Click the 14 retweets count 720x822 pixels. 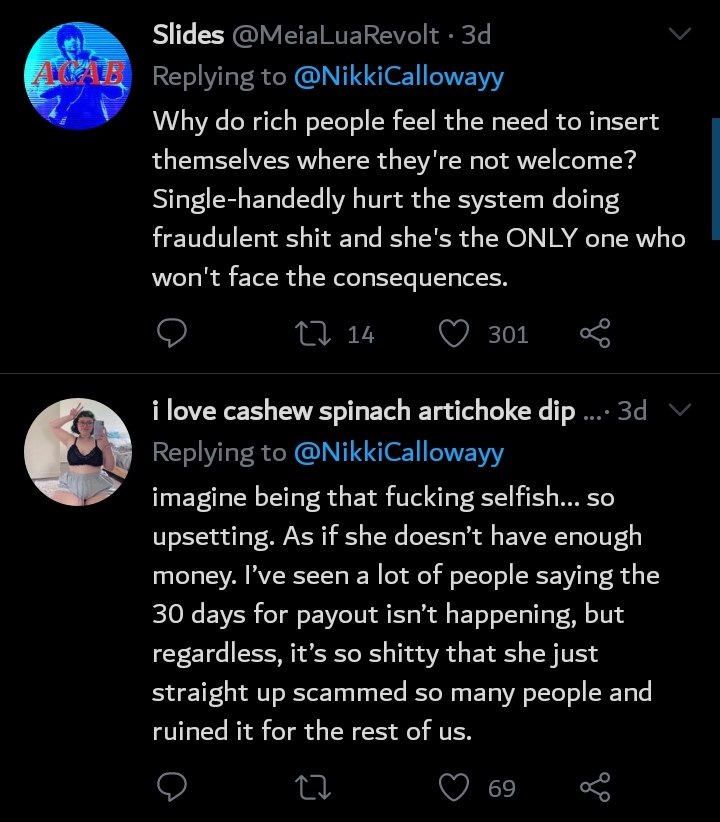click(x=360, y=334)
